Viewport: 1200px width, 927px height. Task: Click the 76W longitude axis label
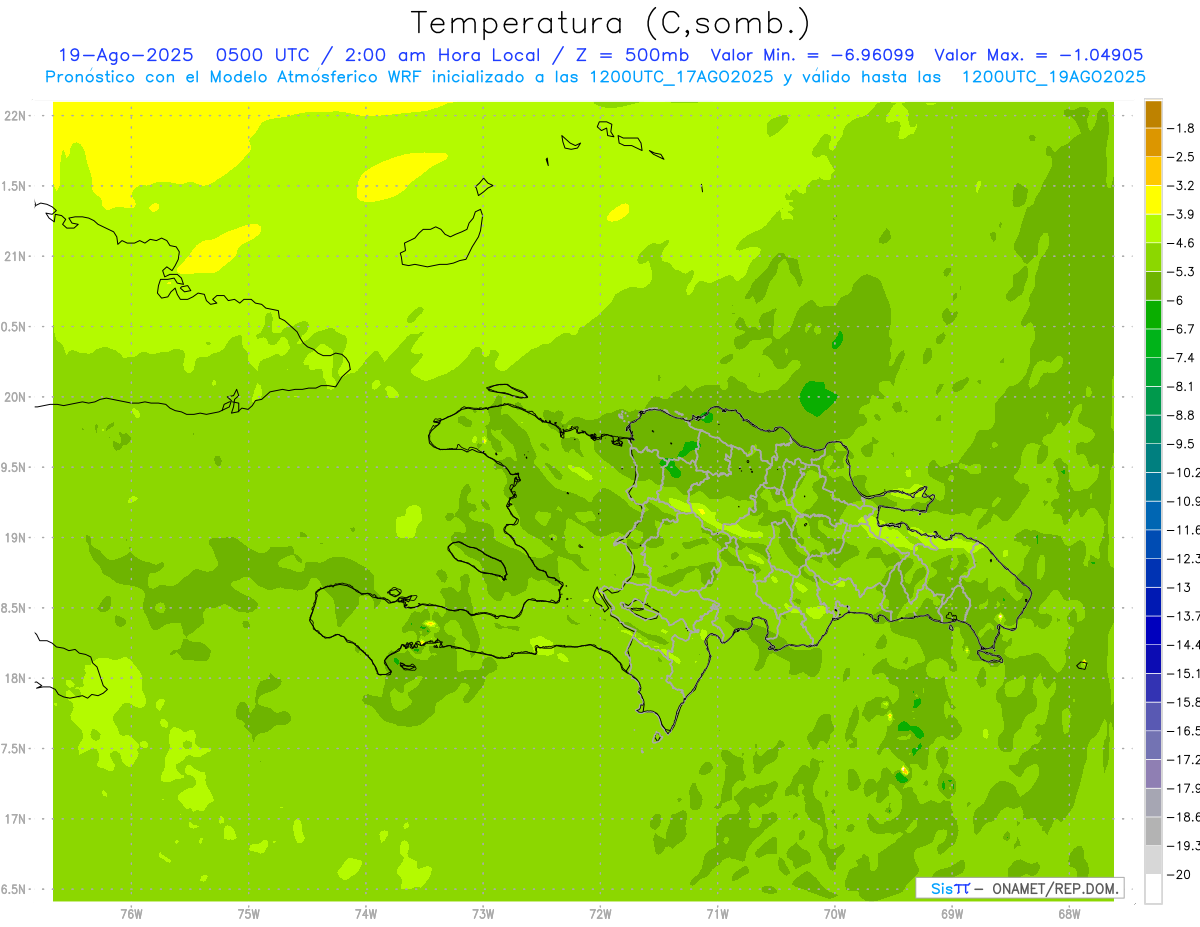(x=131, y=914)
